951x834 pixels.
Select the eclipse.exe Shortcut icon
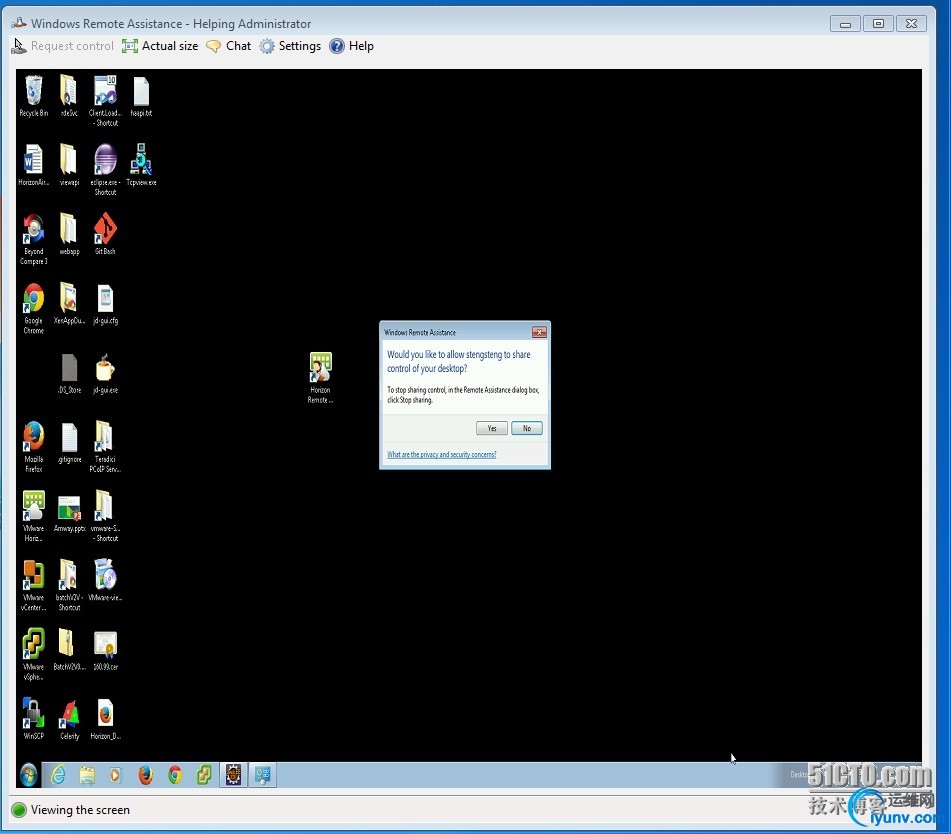point(106,169)
